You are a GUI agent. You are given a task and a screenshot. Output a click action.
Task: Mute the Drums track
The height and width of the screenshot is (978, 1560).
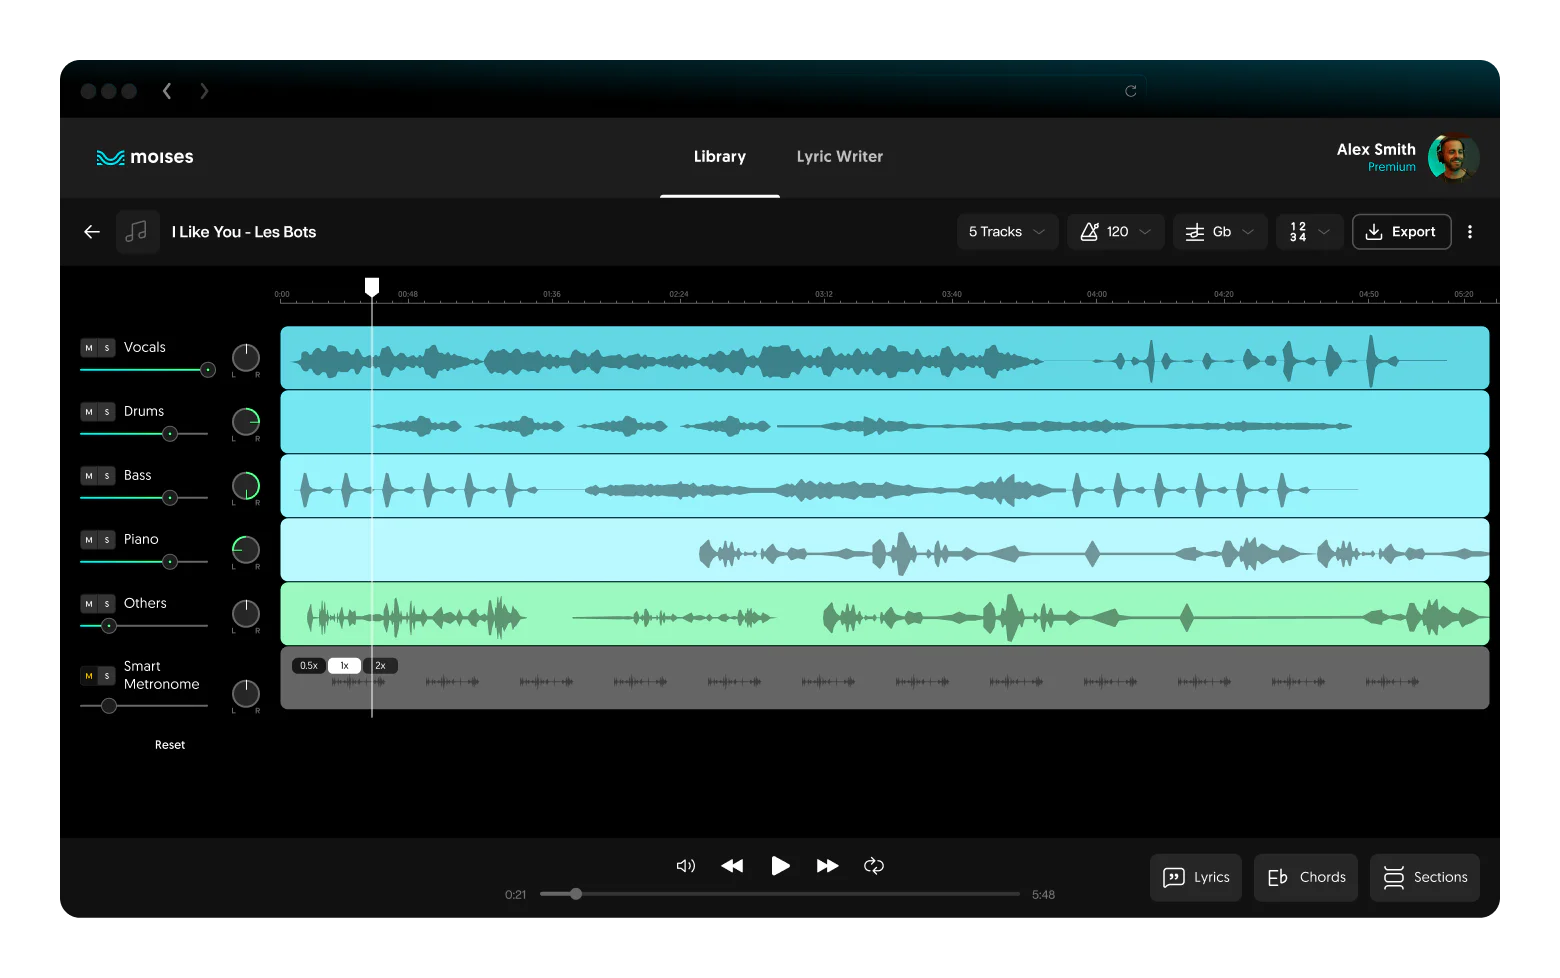coord(89,412)
